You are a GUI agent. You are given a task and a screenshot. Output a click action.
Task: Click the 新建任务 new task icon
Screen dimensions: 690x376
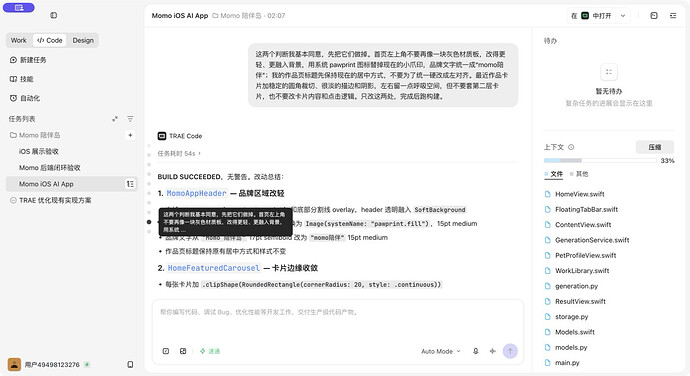pos(13,60)
